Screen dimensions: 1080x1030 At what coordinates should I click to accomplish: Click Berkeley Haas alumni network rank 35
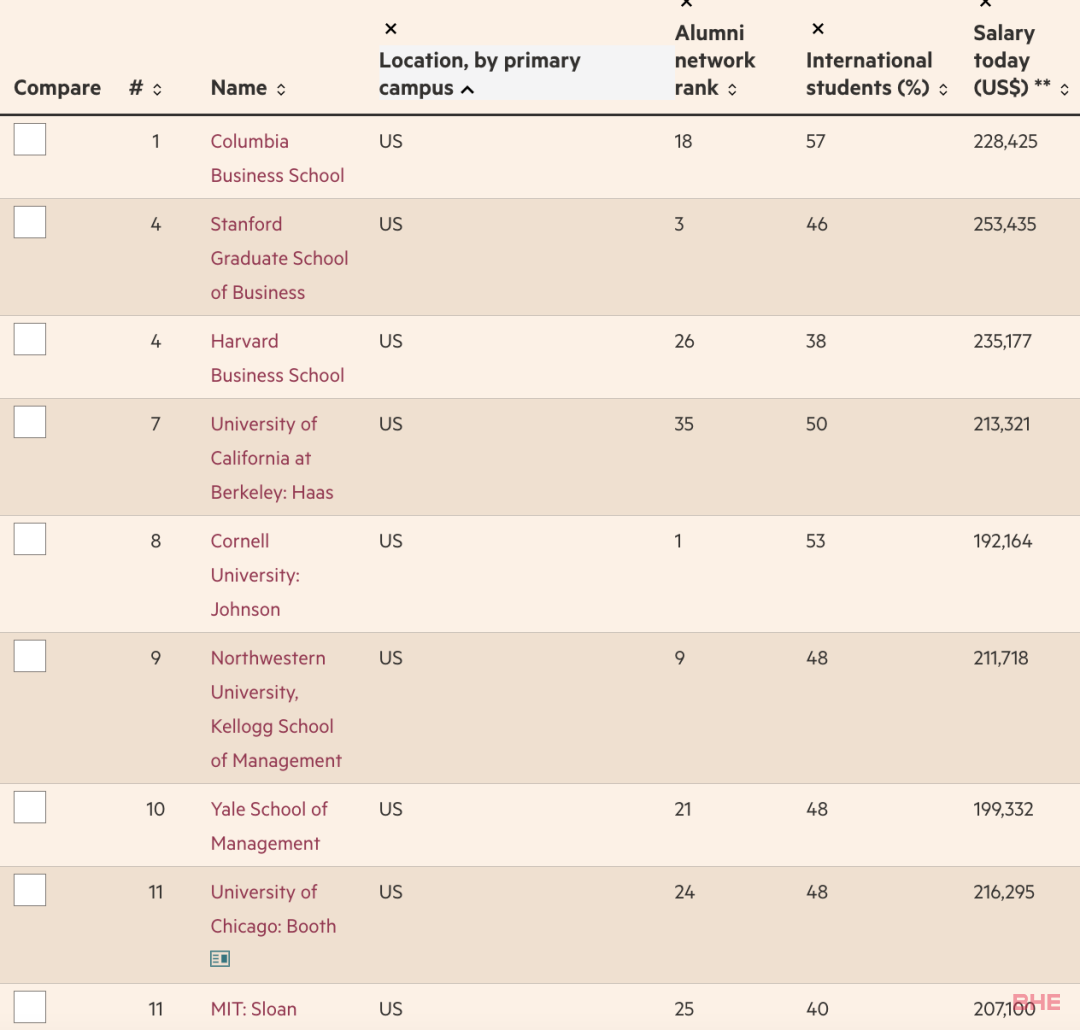tap(684, 424)
